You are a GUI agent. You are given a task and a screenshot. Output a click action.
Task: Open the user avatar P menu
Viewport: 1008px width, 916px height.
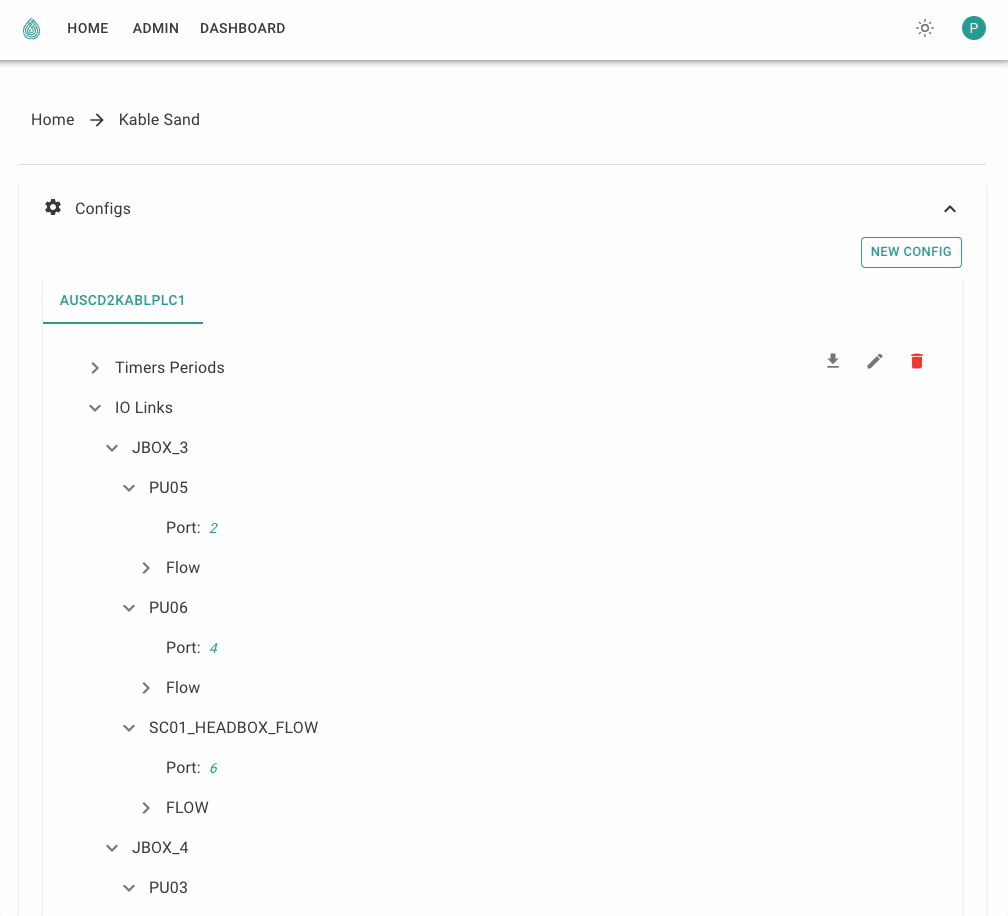point(973,28)
